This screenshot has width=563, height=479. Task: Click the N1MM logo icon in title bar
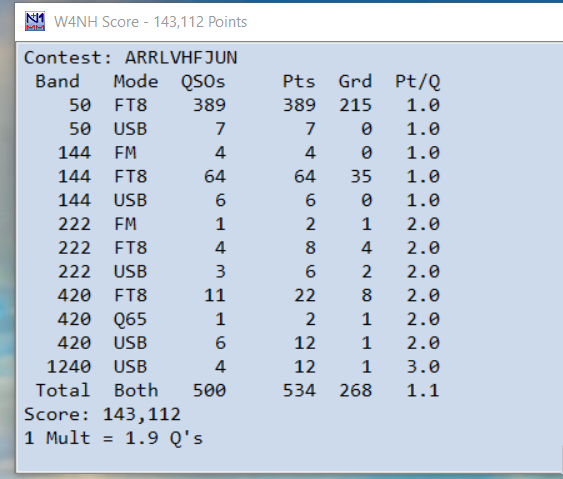point(35,22)
